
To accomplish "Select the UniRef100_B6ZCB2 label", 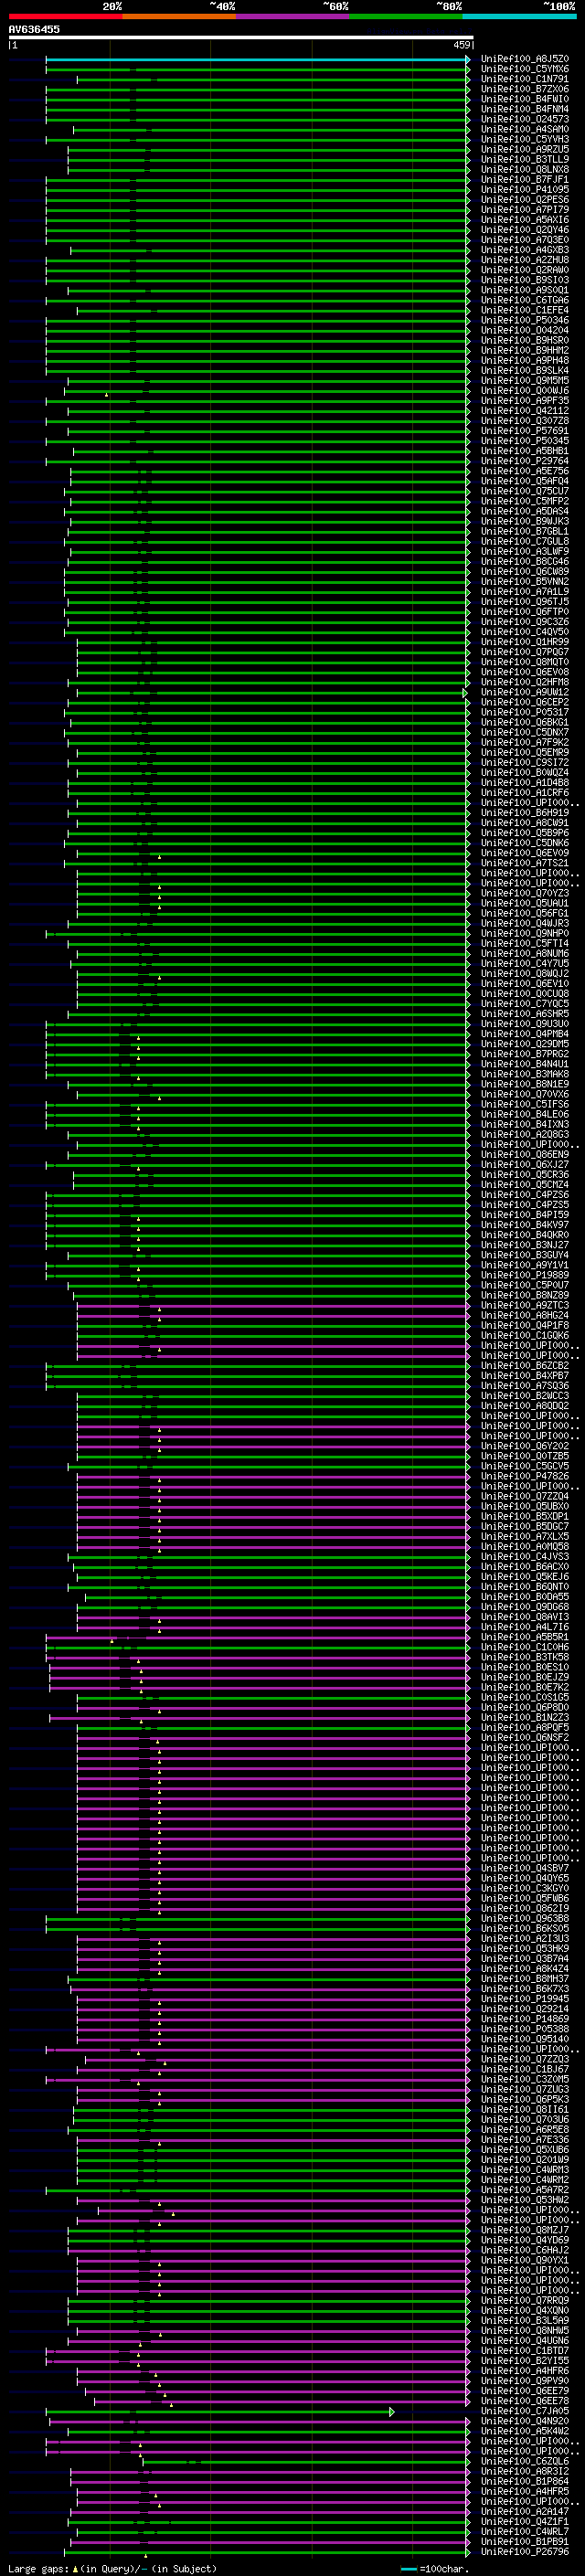I will [x=524, y=1365].
